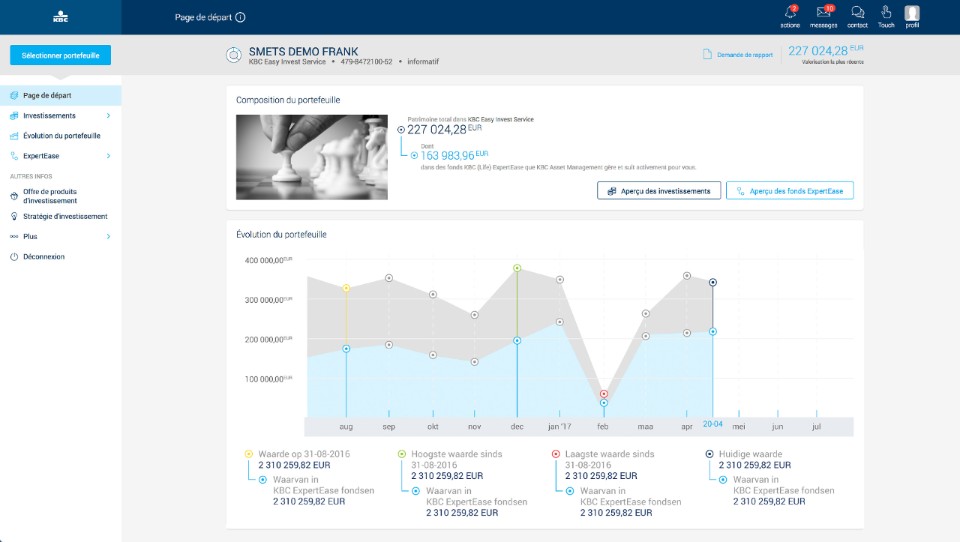Screen dimensions: 960x542
Task: Click the 400 000,00 EUR axis value
Action: coord(268,260)
